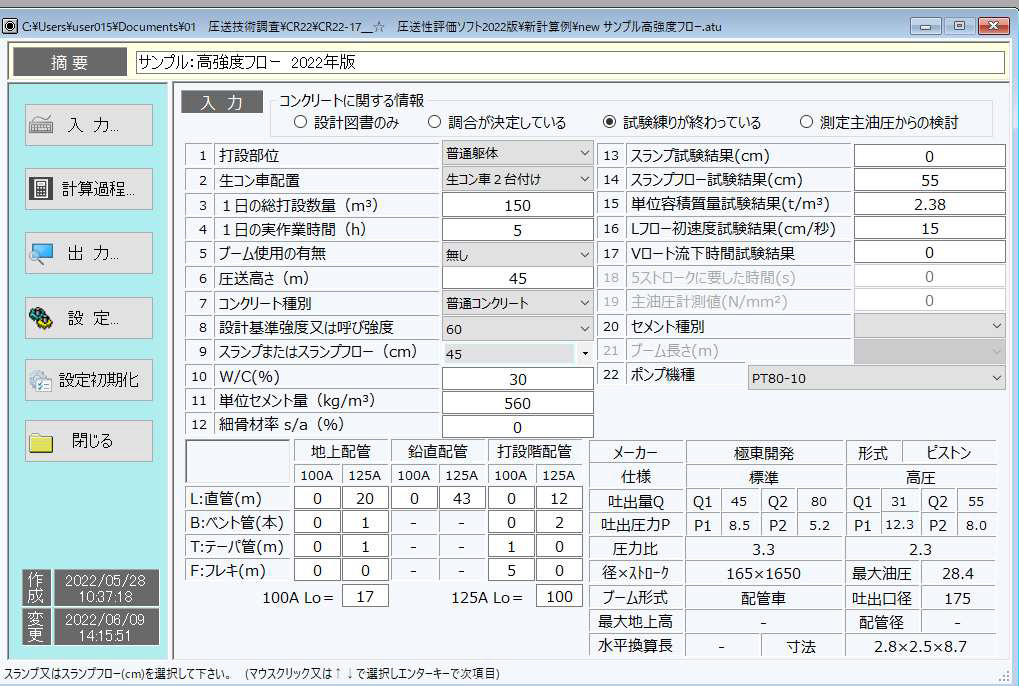This screenshot has height=686, width=1019.
Task: Open 打設部位 dropdown showing 普通躯体
Action: (517, 154)
